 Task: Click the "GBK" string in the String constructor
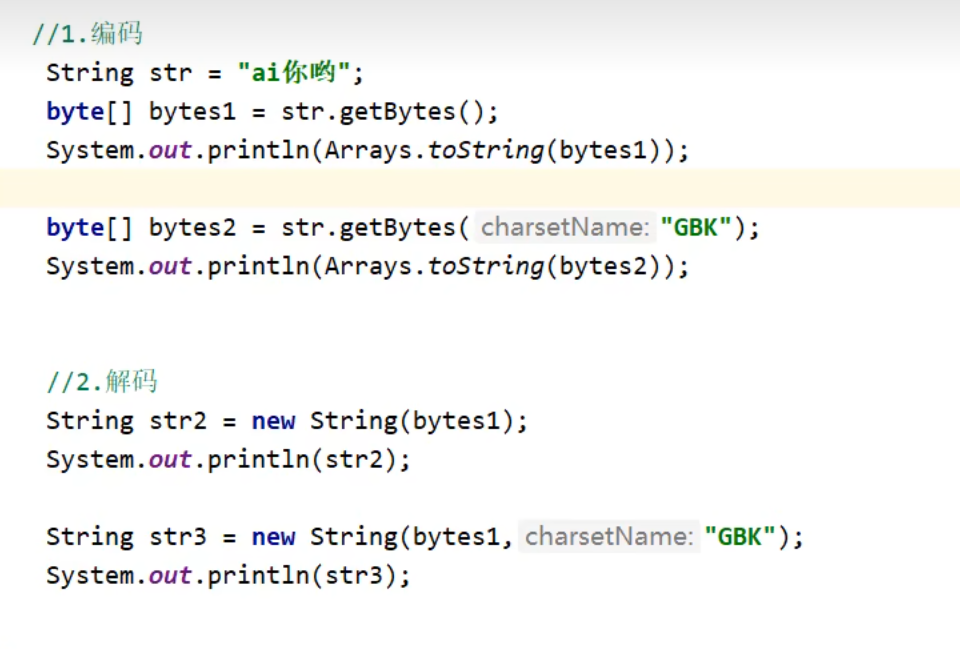(x=740, y=537)
